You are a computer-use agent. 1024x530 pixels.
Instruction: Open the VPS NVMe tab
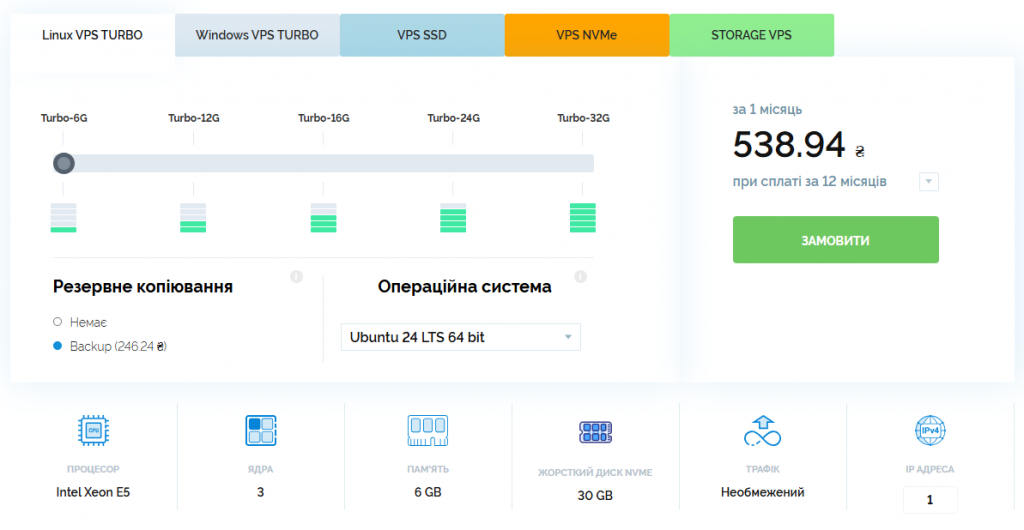[586, 35]
